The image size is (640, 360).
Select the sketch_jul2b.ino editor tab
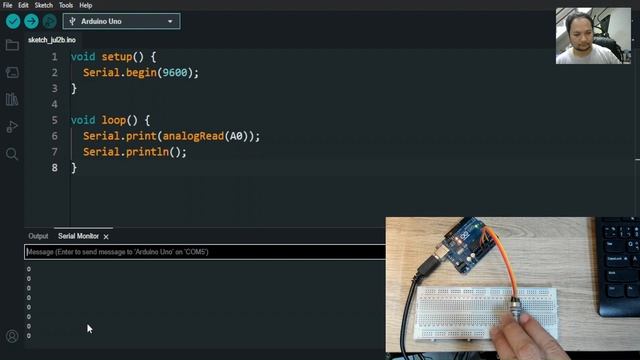(52, 40)
